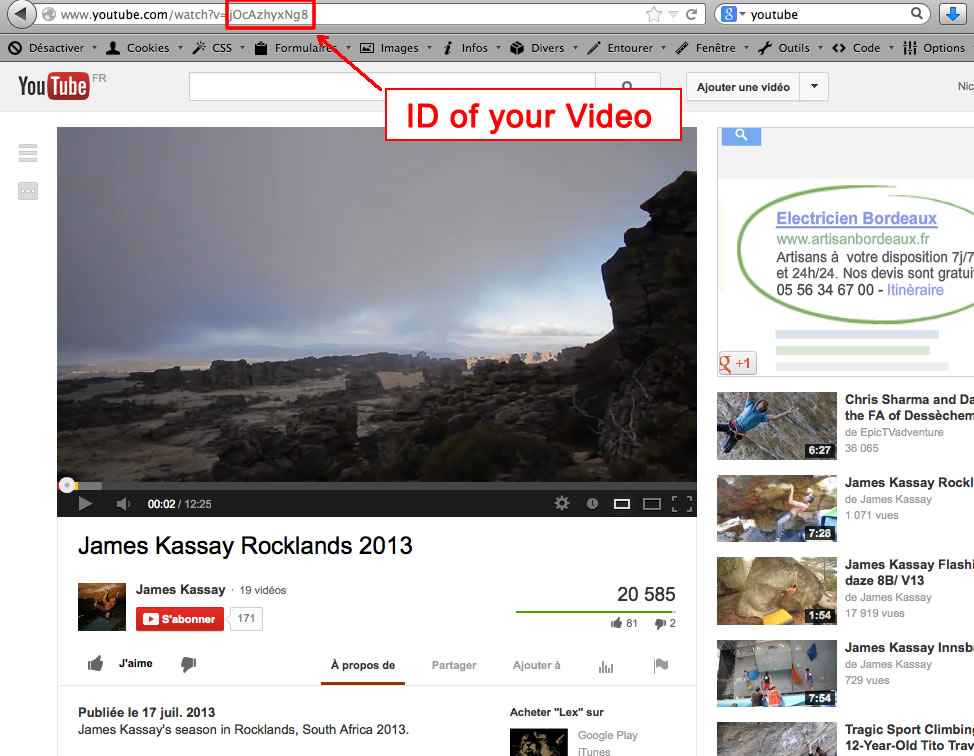The height and width of the screenshot is (756, 974).
Task: Bookmark page with the star icon
Action: tap(653, 14)
